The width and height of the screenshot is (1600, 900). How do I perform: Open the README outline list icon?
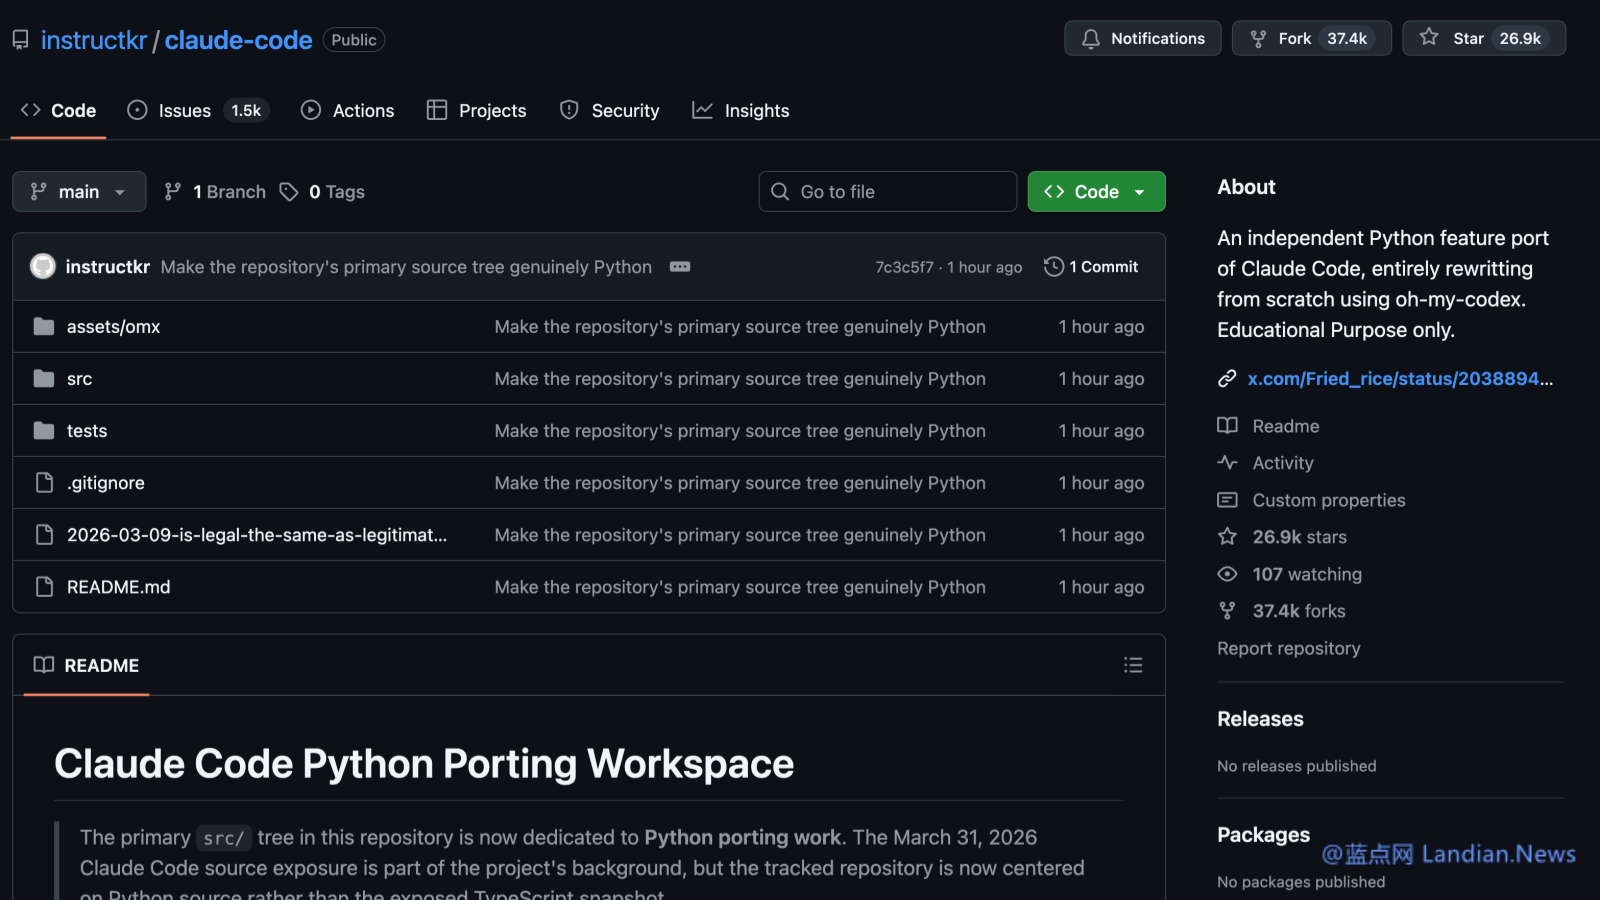(1132, 665)
